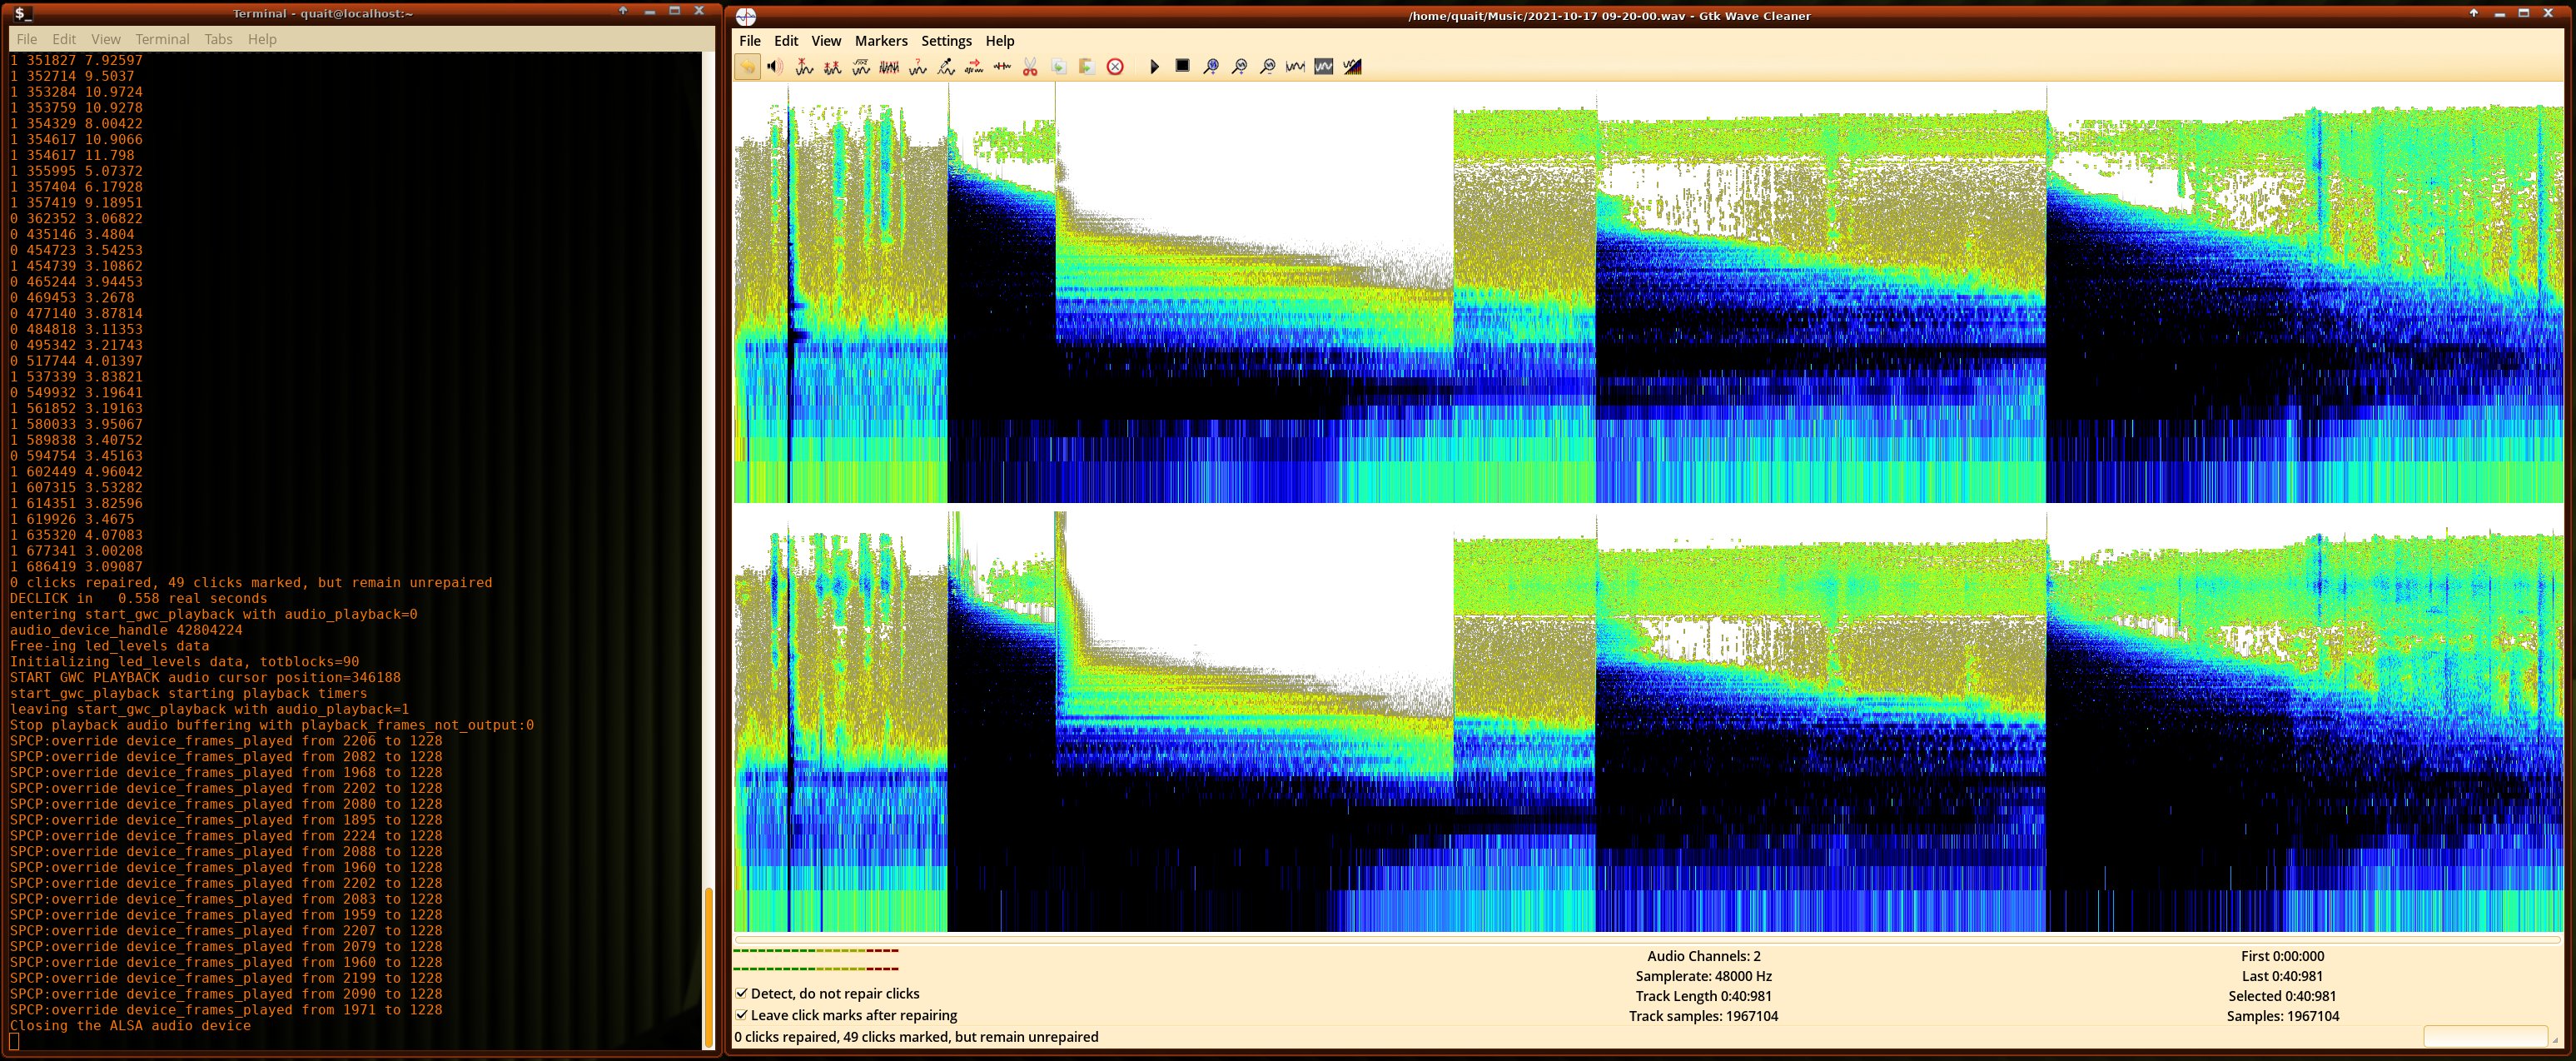
Task: Uncheck 'Detect, do not repair clicks'
Action: (742, 993)
